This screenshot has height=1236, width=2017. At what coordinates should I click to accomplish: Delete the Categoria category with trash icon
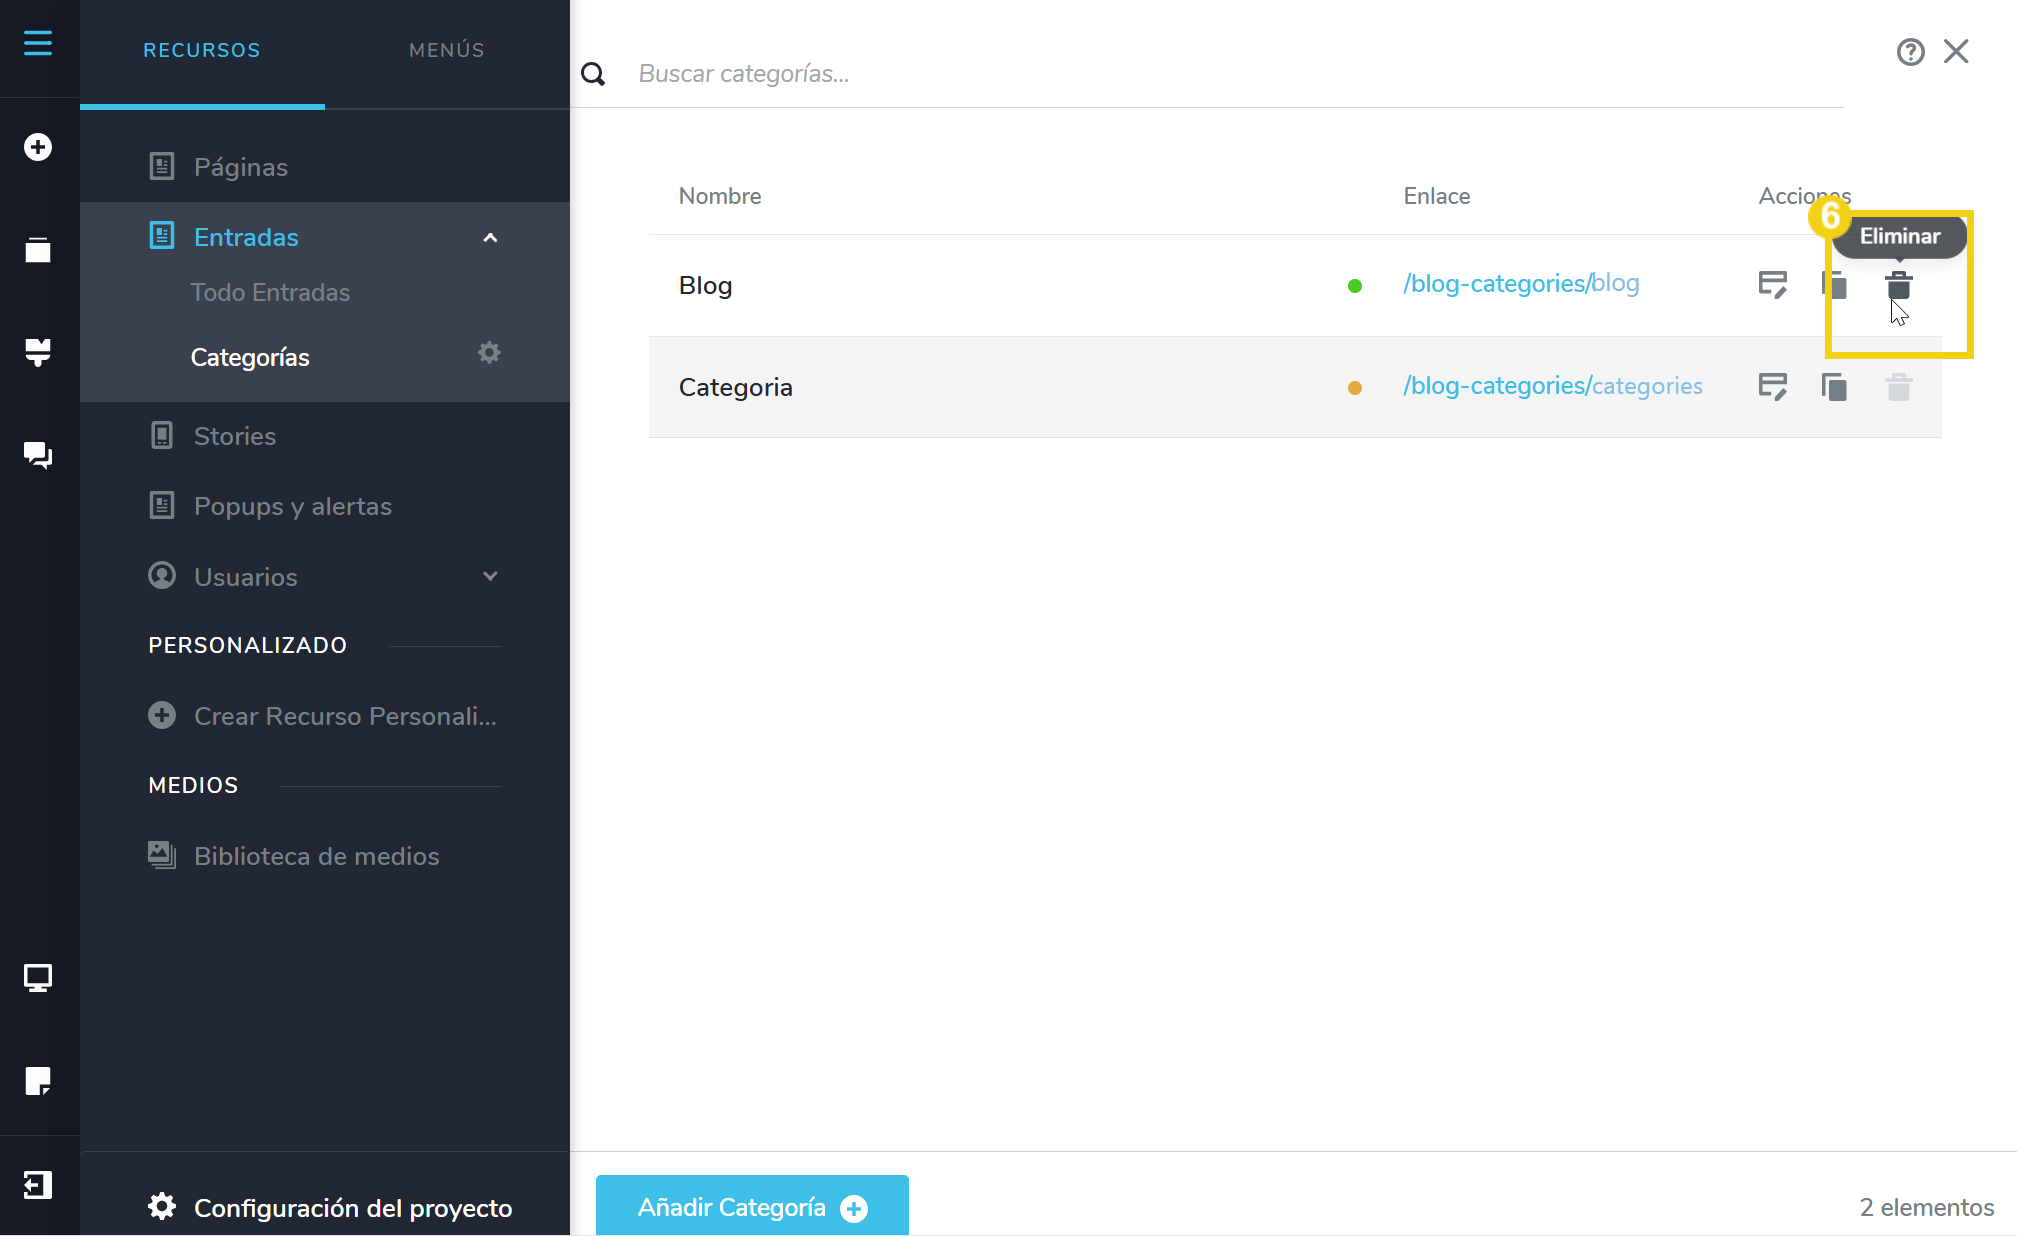click(1898, 387)
